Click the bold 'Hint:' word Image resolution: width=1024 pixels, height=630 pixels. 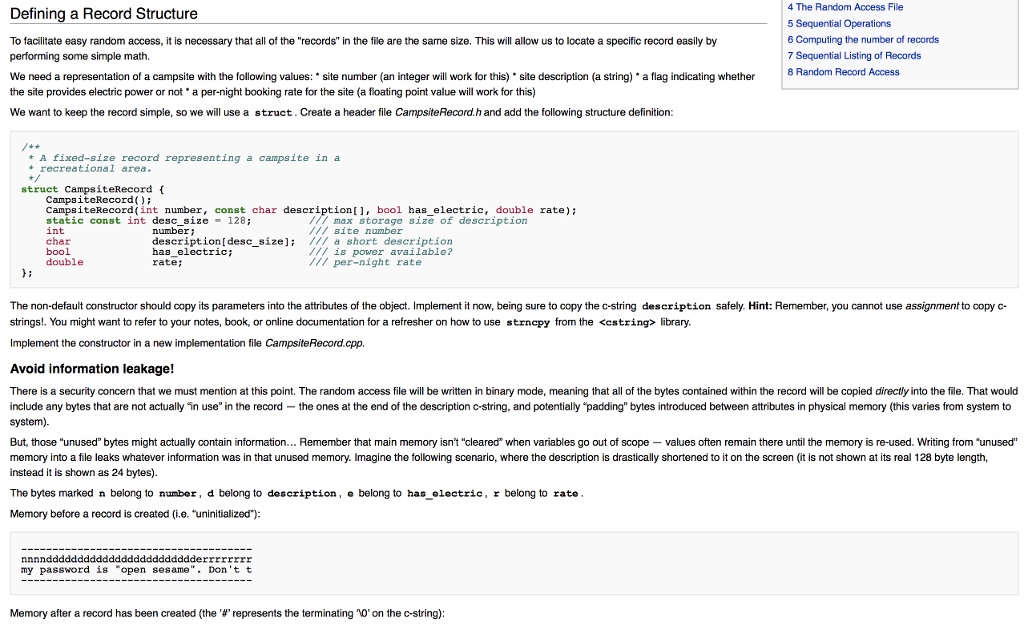[x=761, y=306]
